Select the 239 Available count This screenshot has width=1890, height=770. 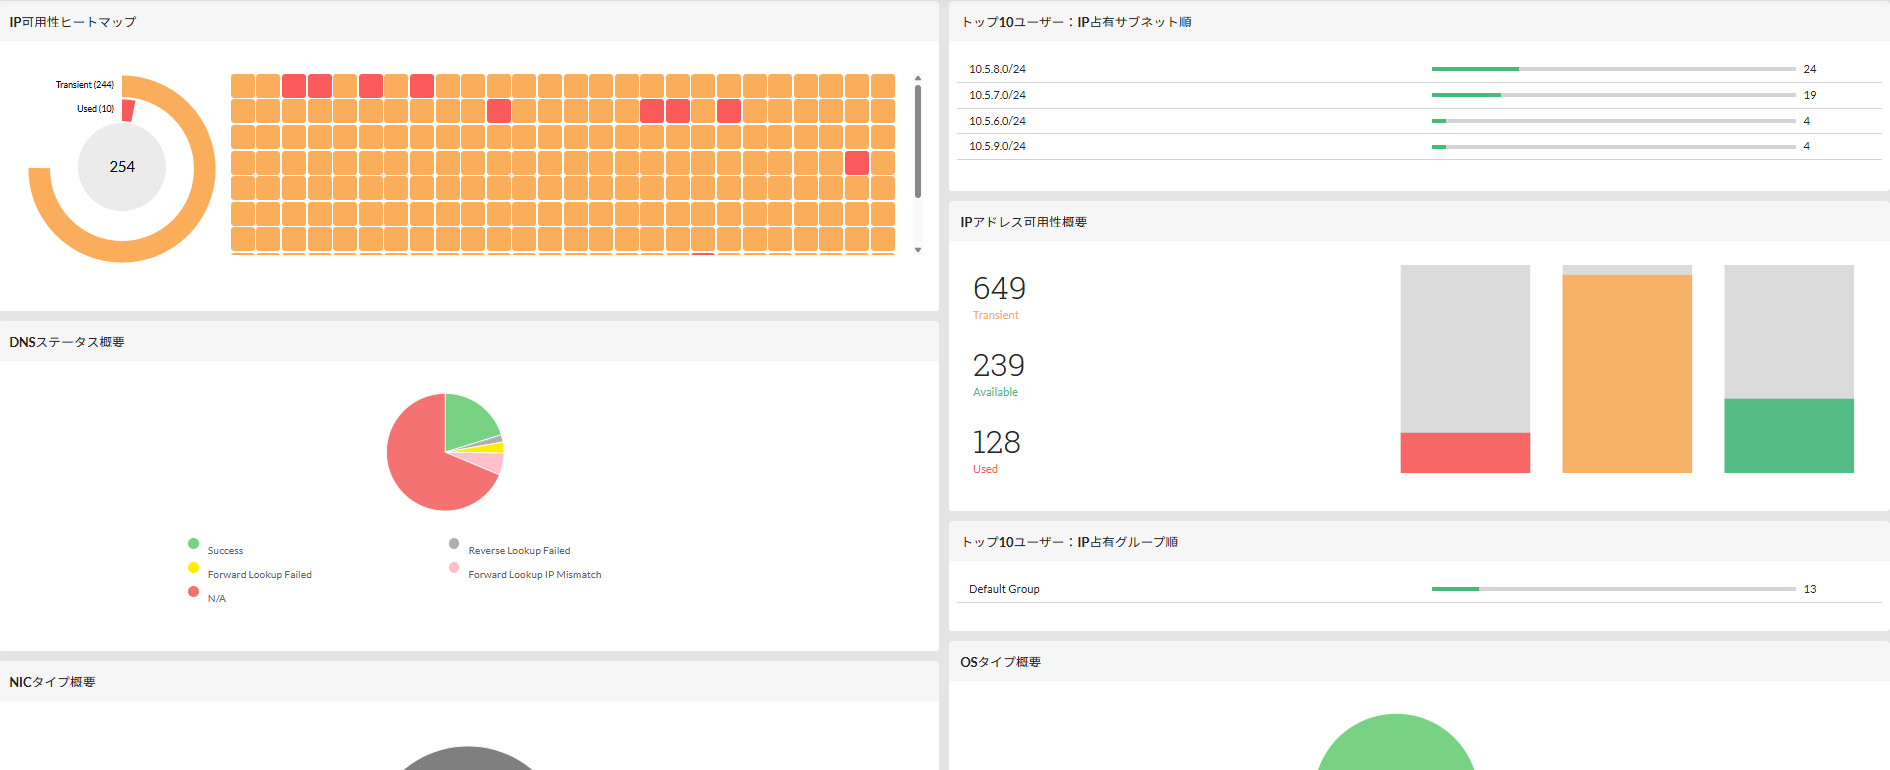pos(999,366)
